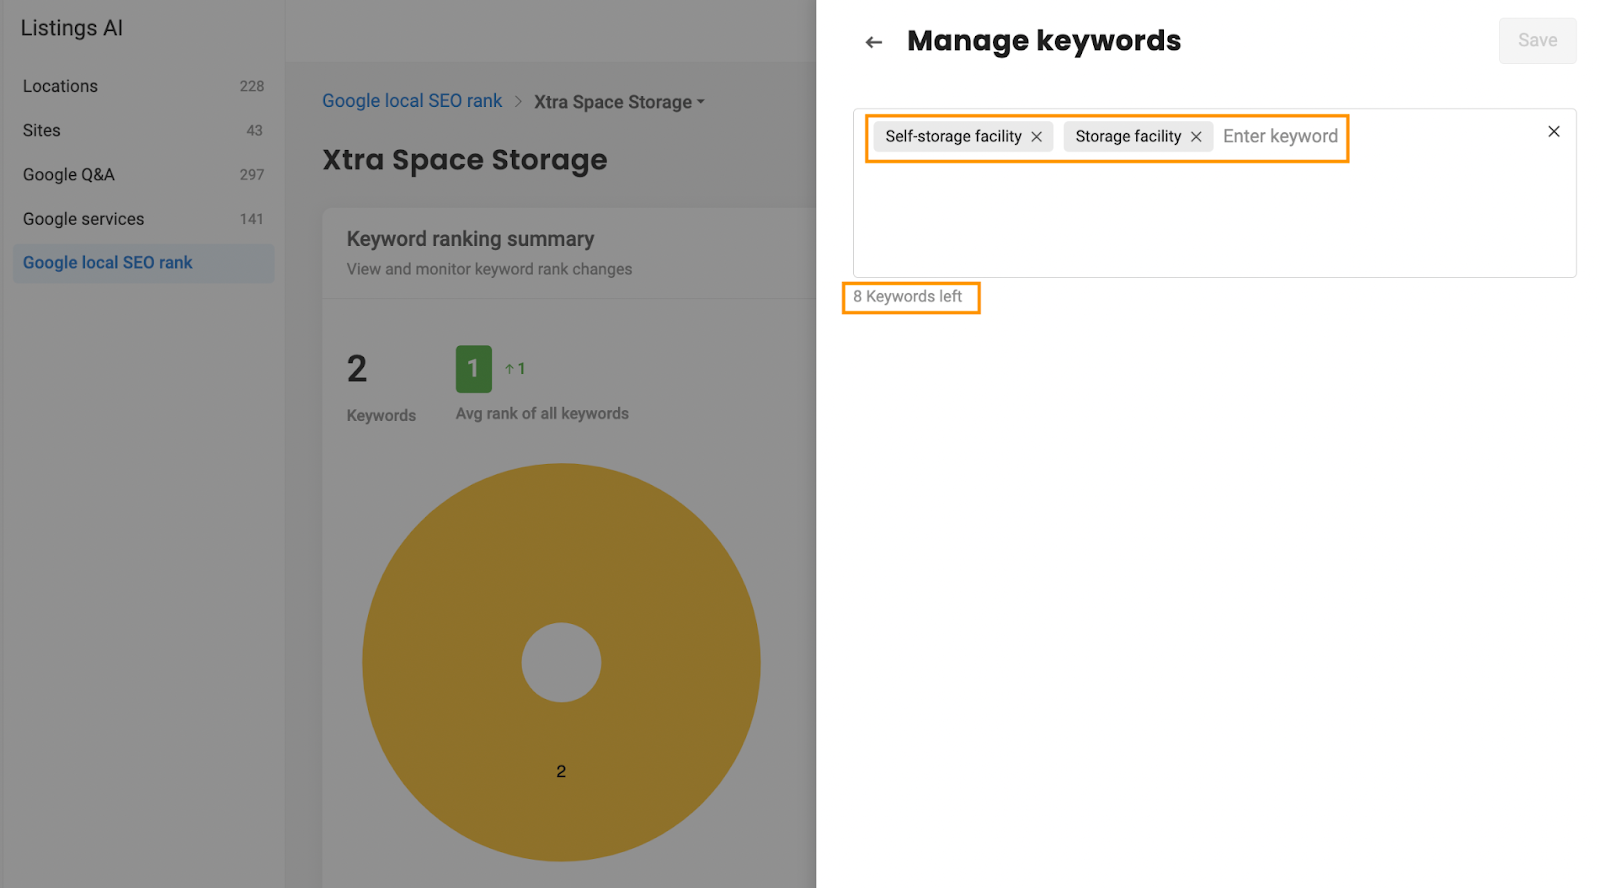Click the Self-storage facility tag label

pyautogui.click(x=953, y=136)
